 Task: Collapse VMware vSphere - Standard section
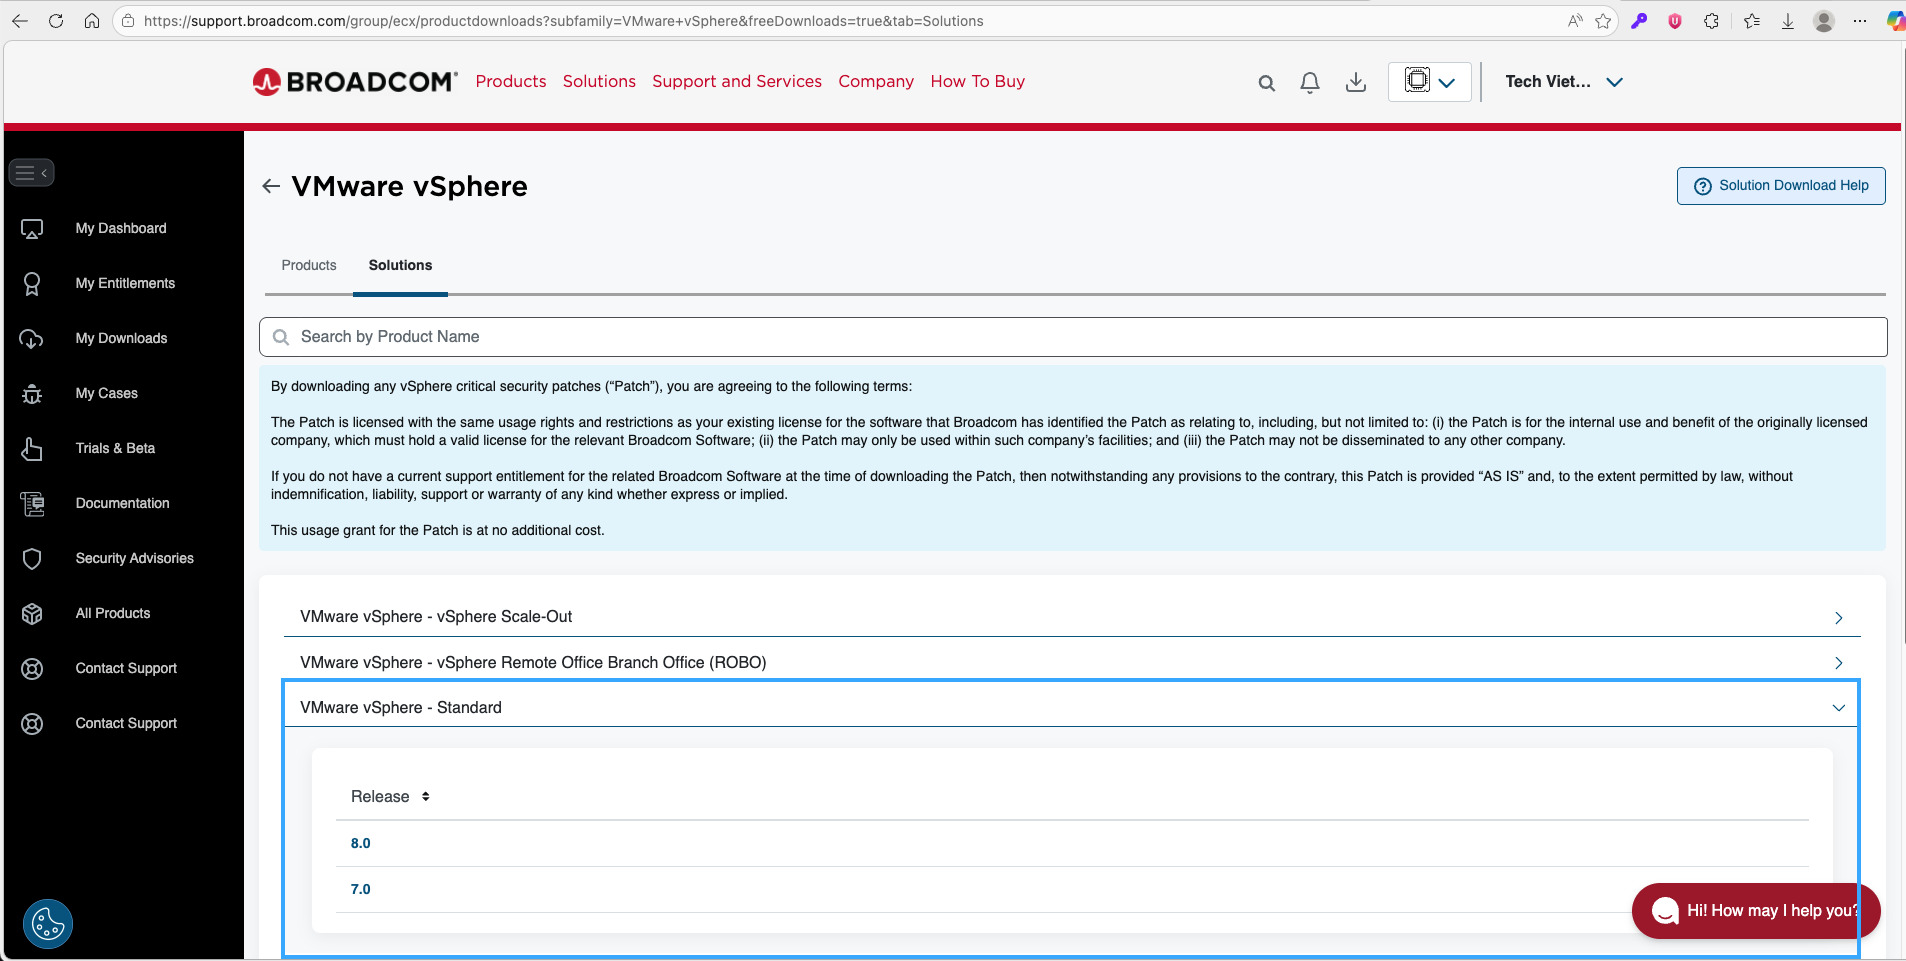[1072, 708]
